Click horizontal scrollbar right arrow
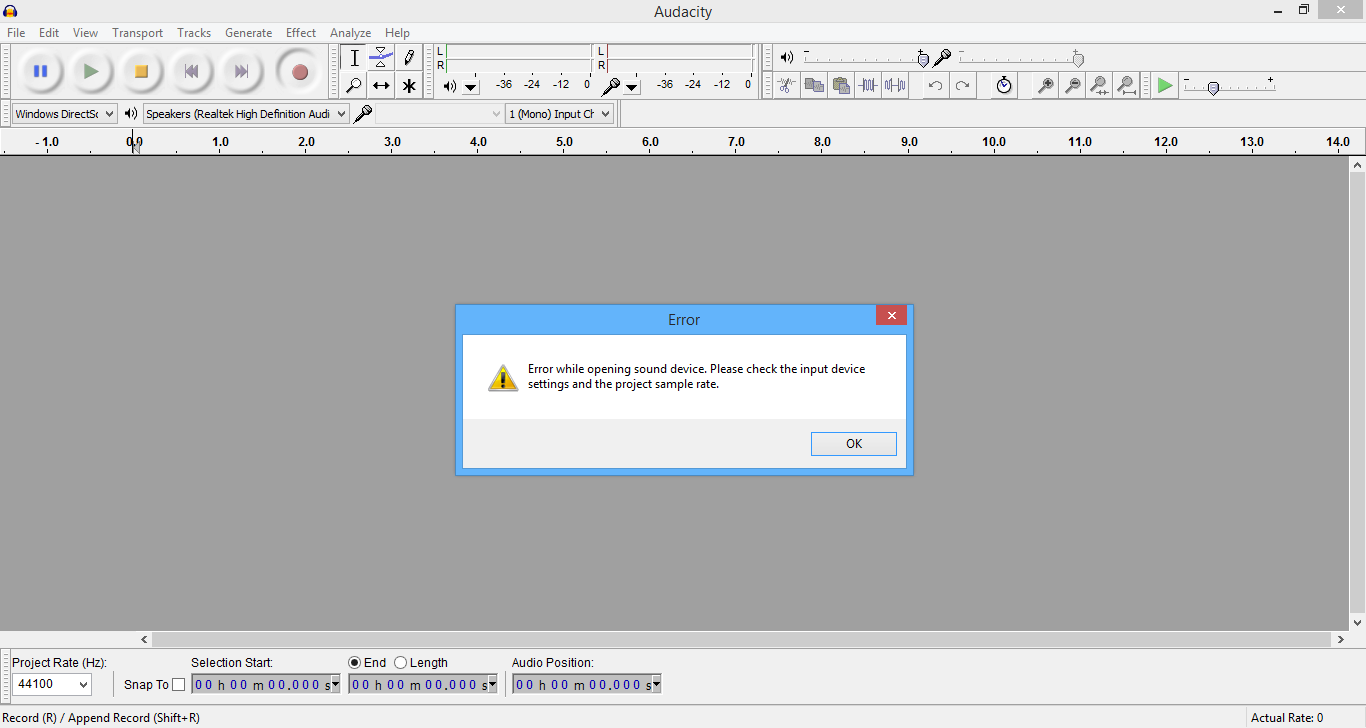Viewport: 1366px width, 728px height. click(1340, 639)
